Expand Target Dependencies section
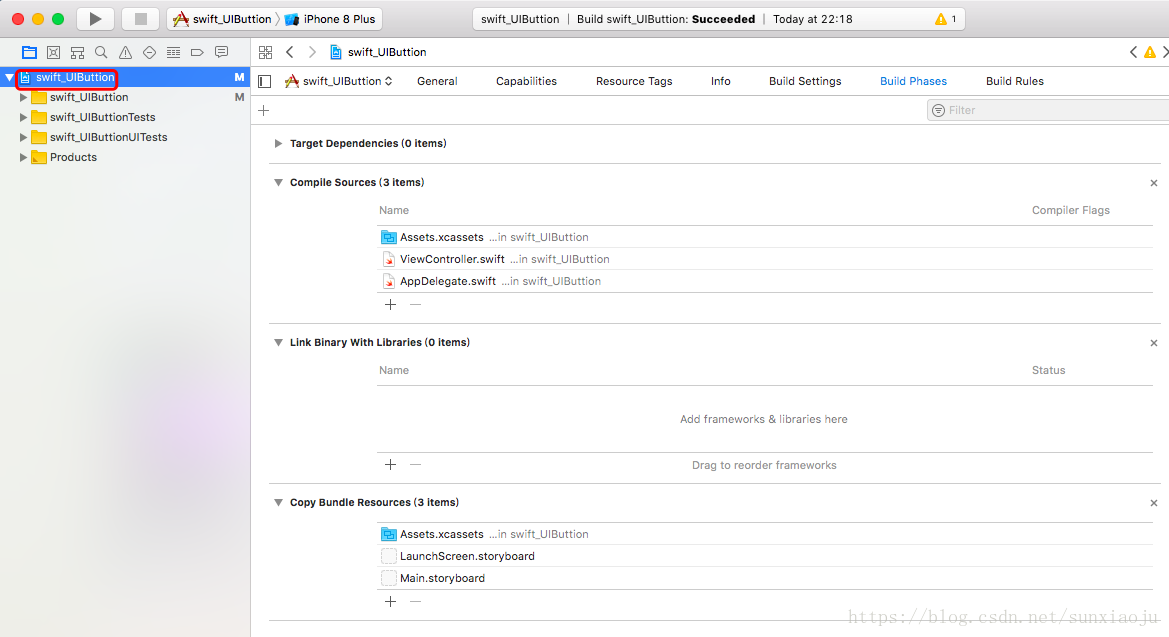This screenshot has height=637, width=1169. [x=278, y=143]
